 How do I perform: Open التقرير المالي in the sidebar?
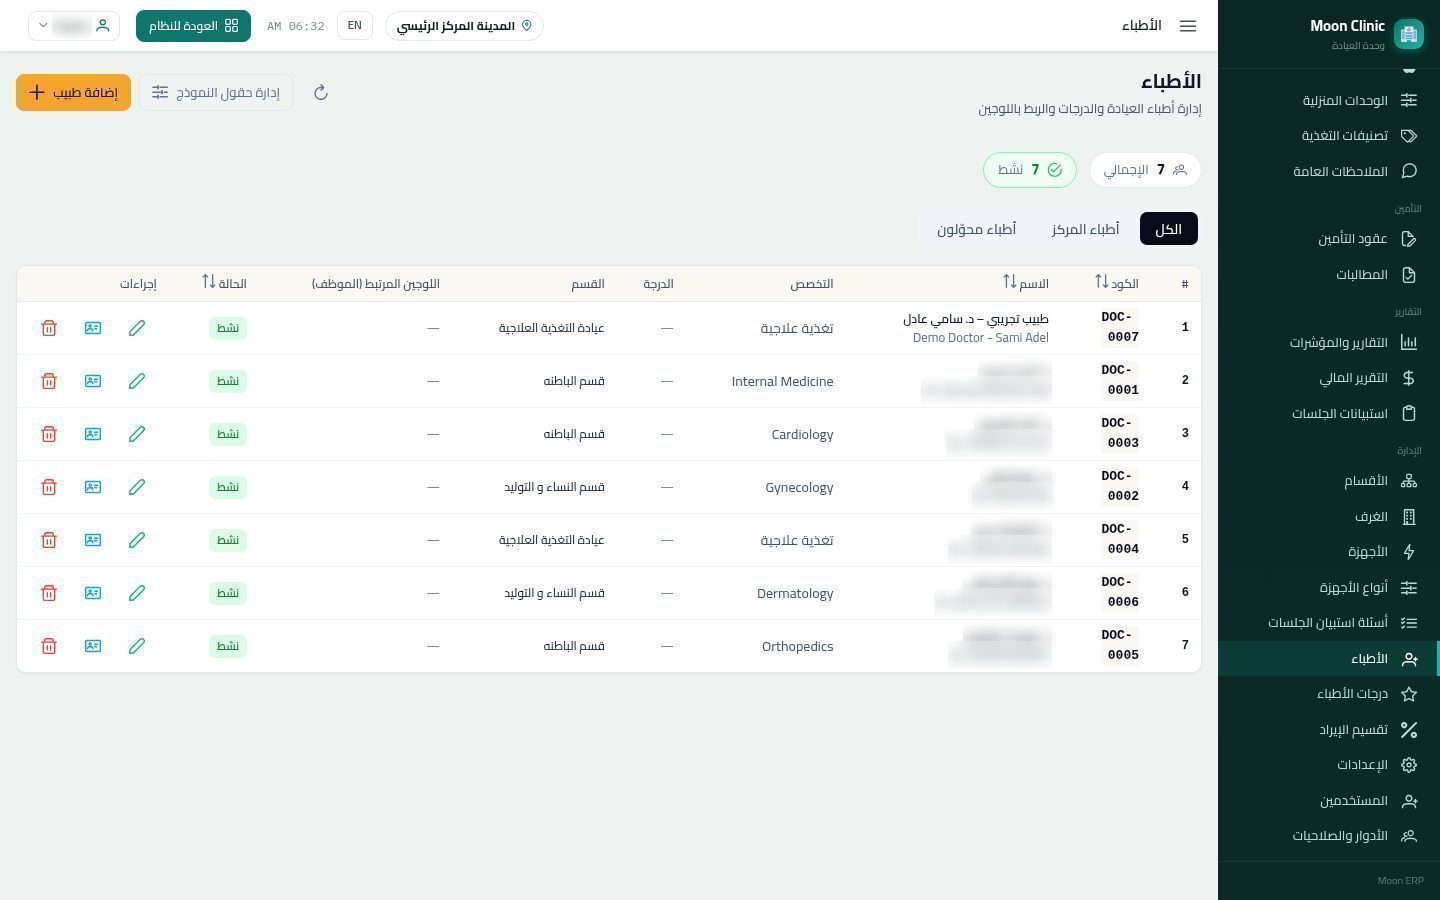[x=1328, y=378]
